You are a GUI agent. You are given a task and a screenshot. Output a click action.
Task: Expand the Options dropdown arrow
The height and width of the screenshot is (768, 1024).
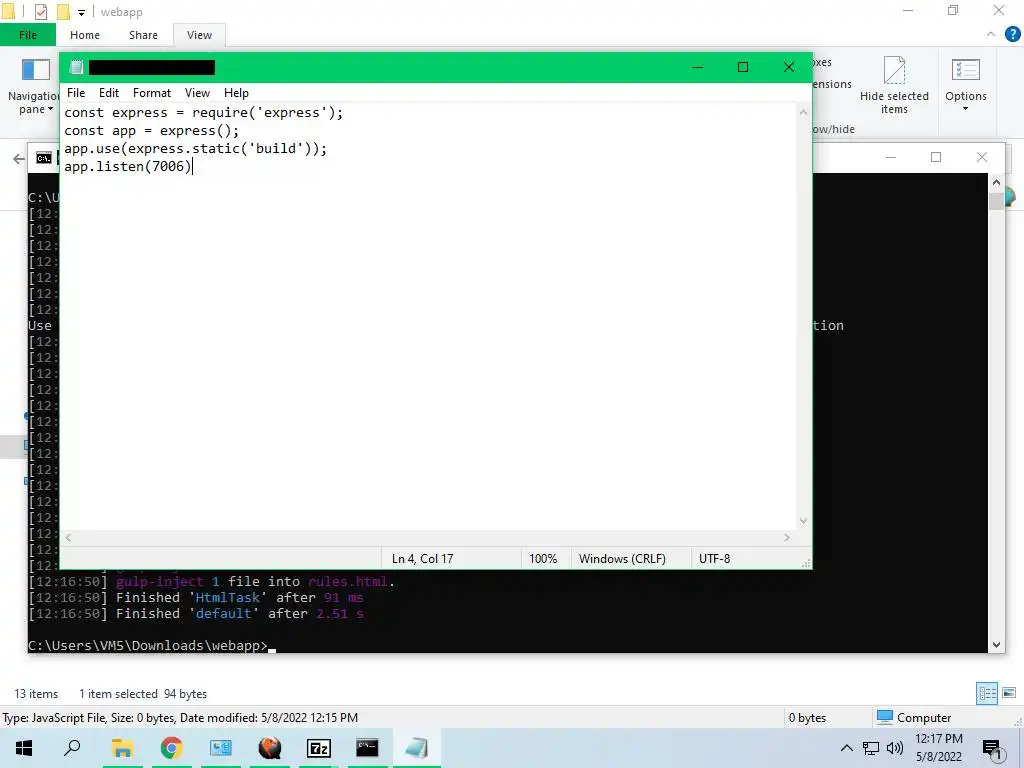tap(965, 109)
